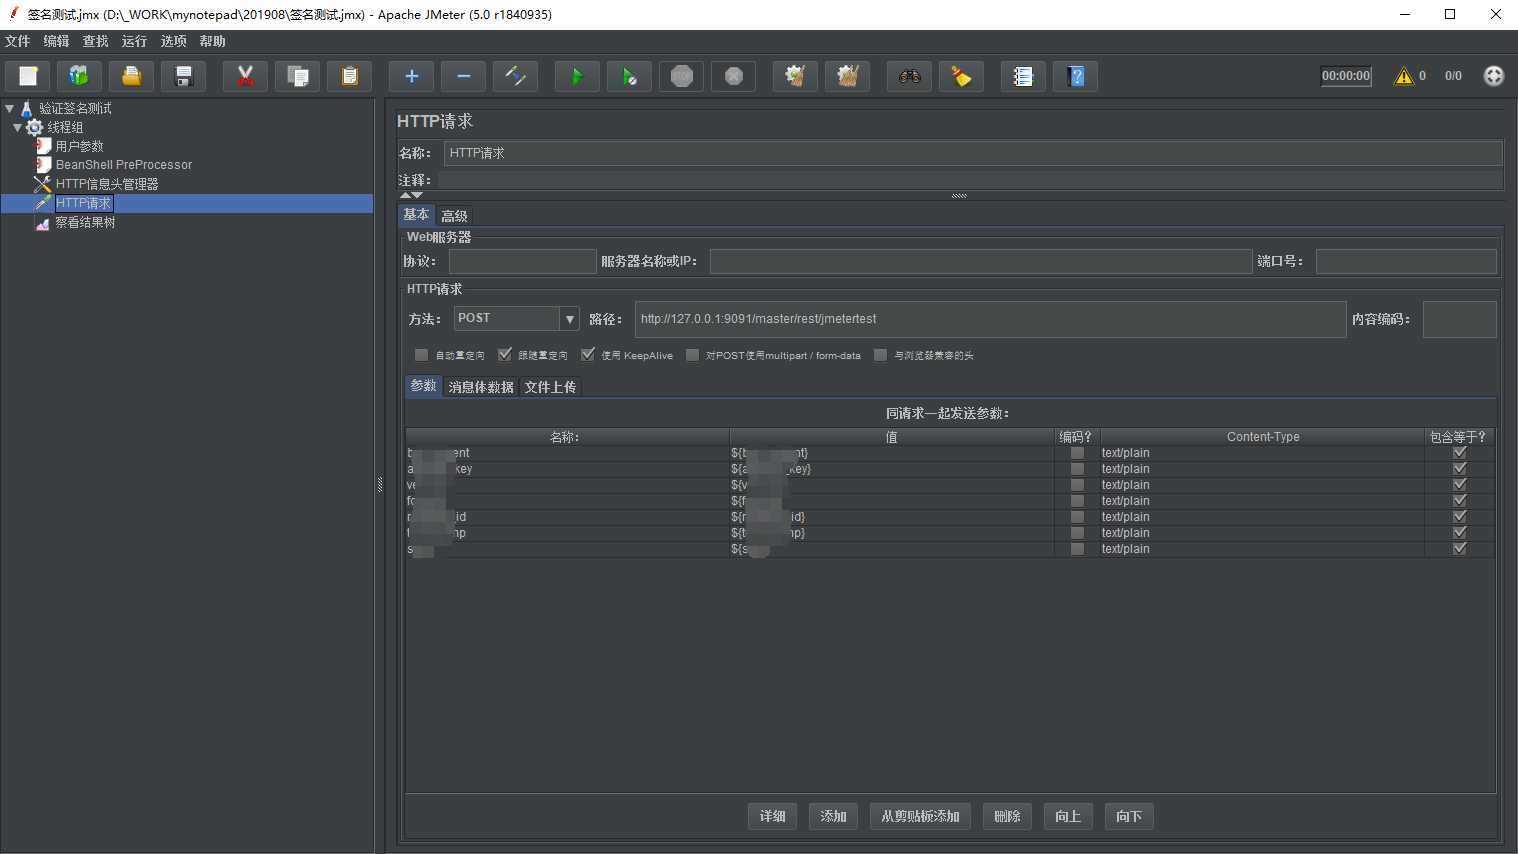Toggle 包含等于 checkbox in first parameter row
The height and width of the screenshot is (854, 1518).
[1459, 453]
